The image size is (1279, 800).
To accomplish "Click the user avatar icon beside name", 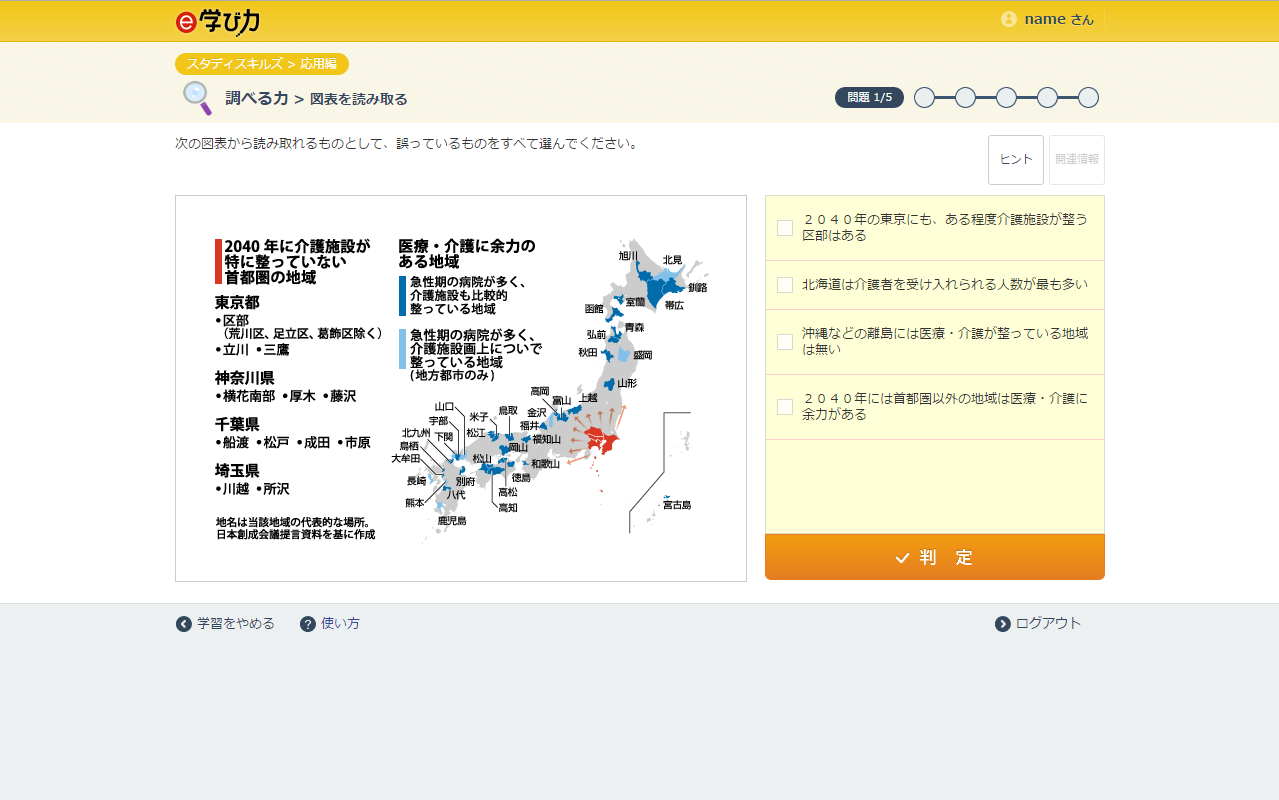I will click(x=1008, y=19).
